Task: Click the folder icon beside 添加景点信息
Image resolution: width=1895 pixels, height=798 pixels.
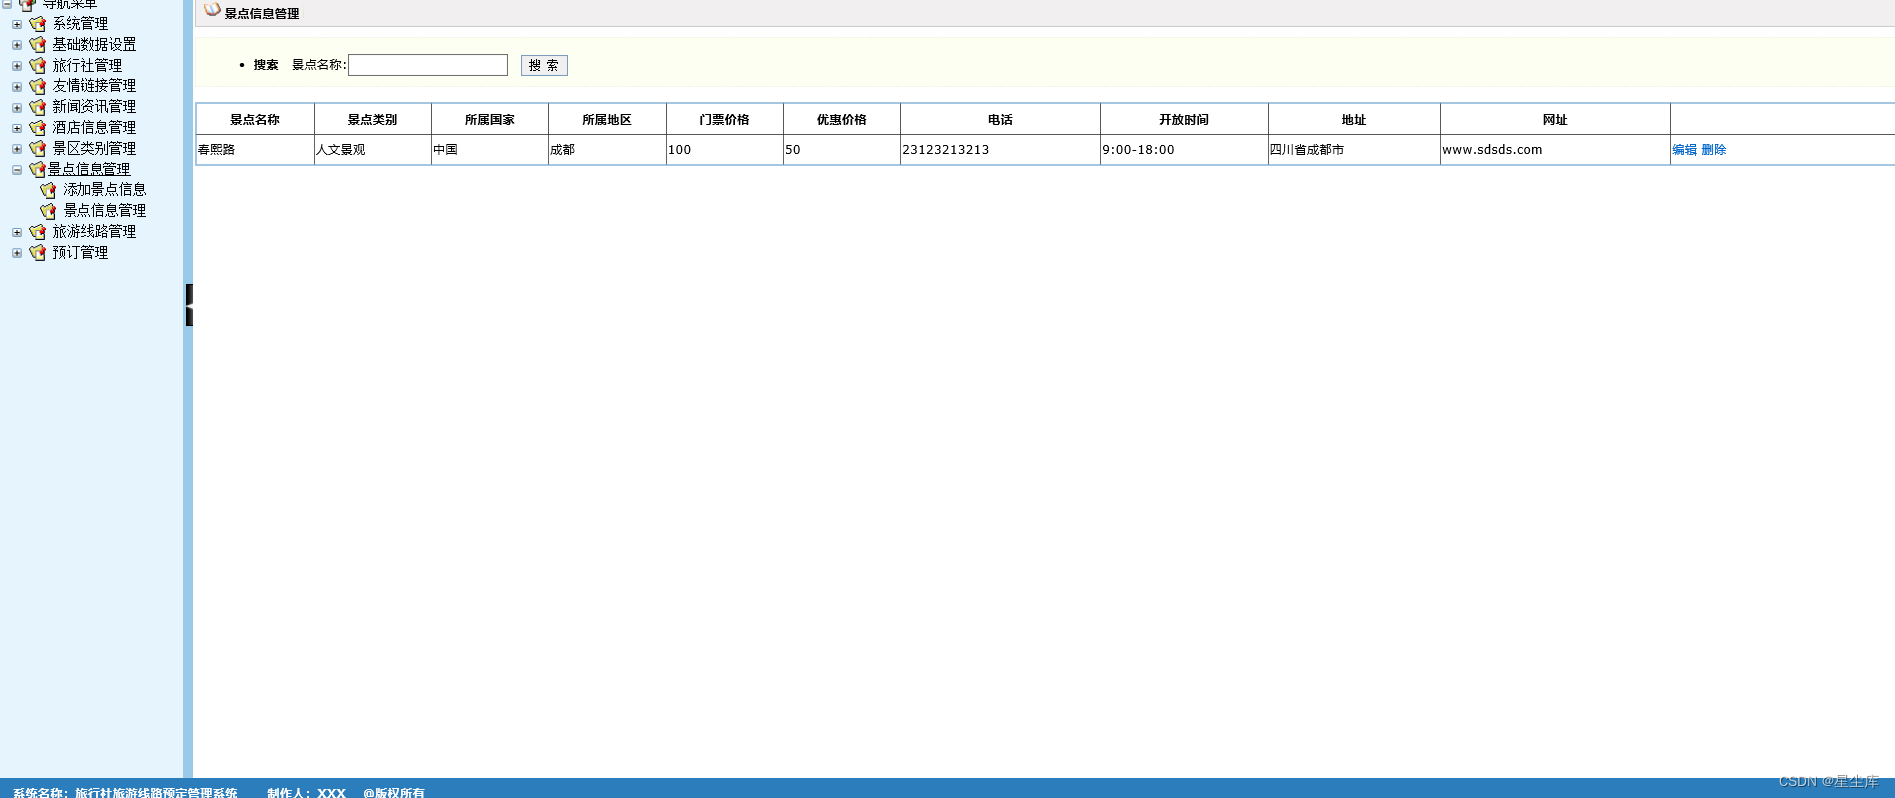Action: click(48, 190)
